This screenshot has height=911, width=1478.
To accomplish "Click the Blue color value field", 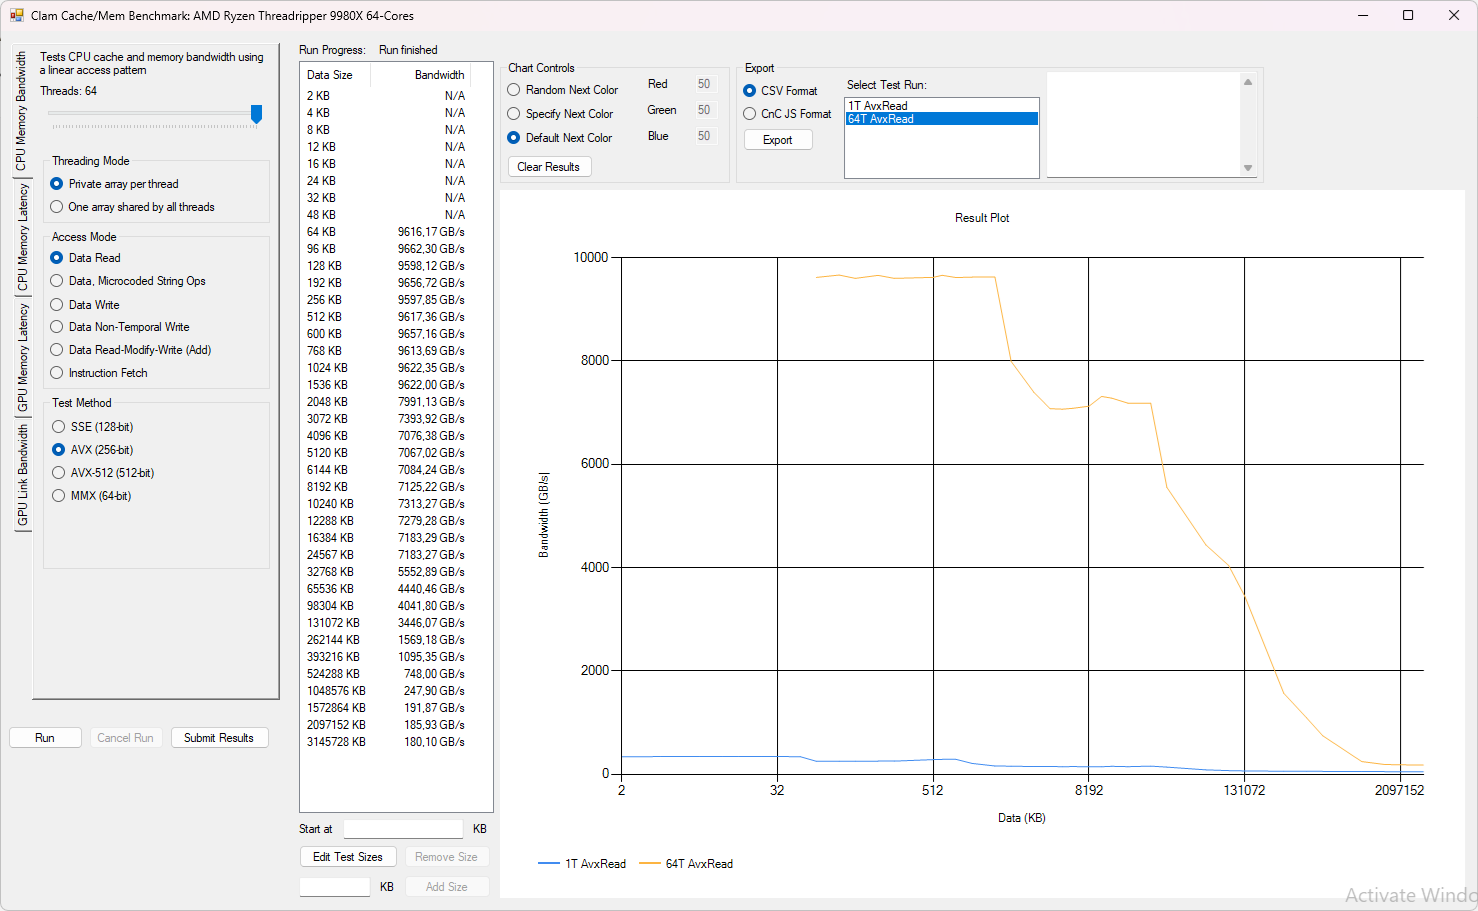I will tap(705, 136).
